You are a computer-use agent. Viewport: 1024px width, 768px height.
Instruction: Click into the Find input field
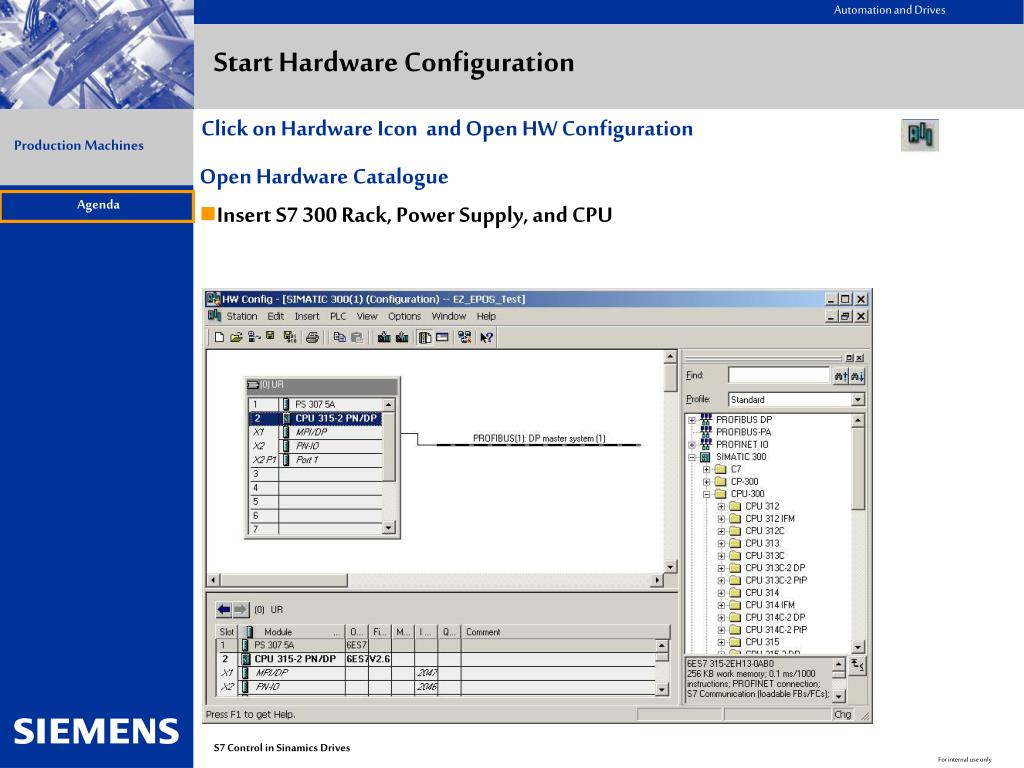click(778, 376)
